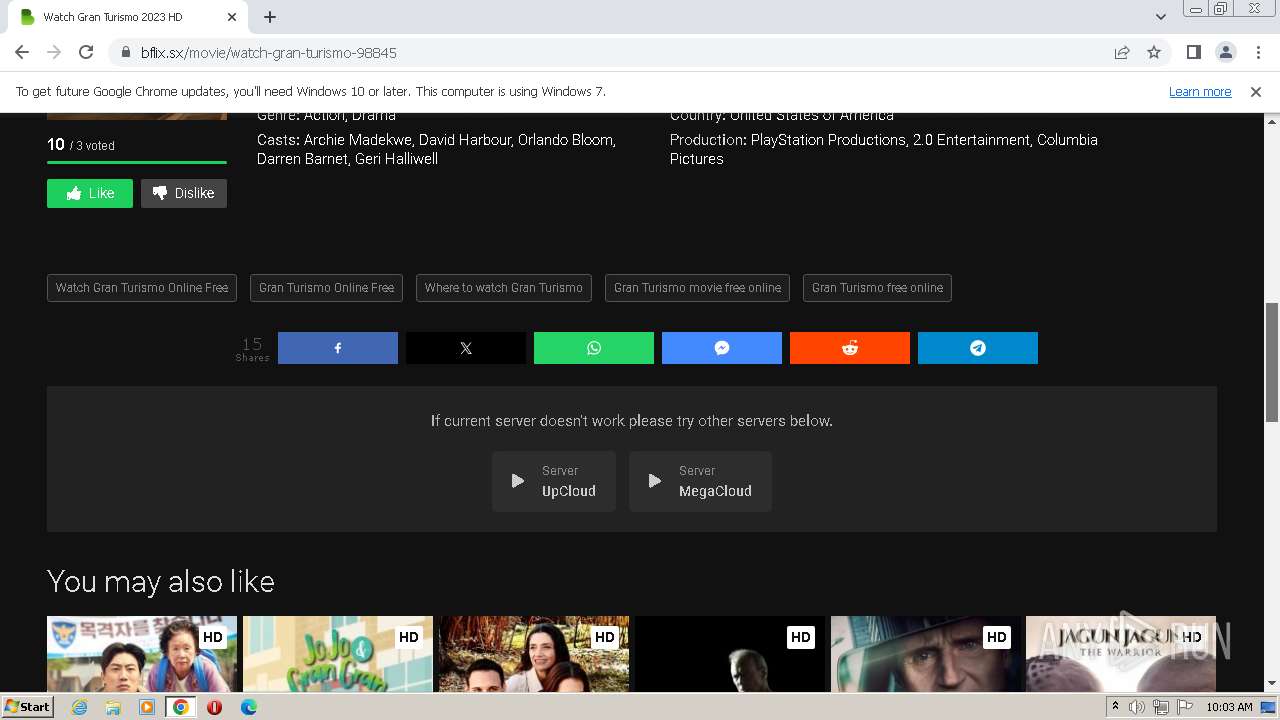Open the third recommended movie with the couple

click(534, 654)
